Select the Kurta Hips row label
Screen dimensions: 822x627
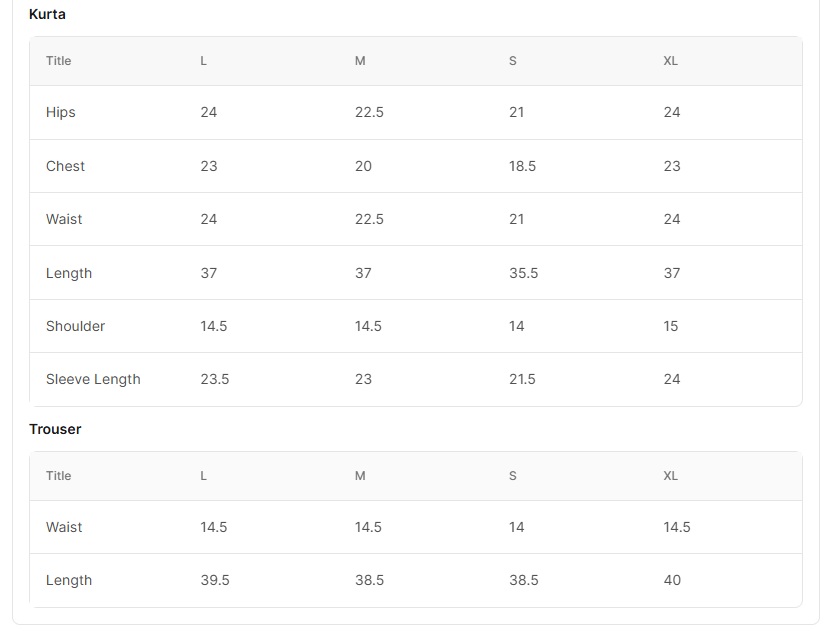coord(60,112)
